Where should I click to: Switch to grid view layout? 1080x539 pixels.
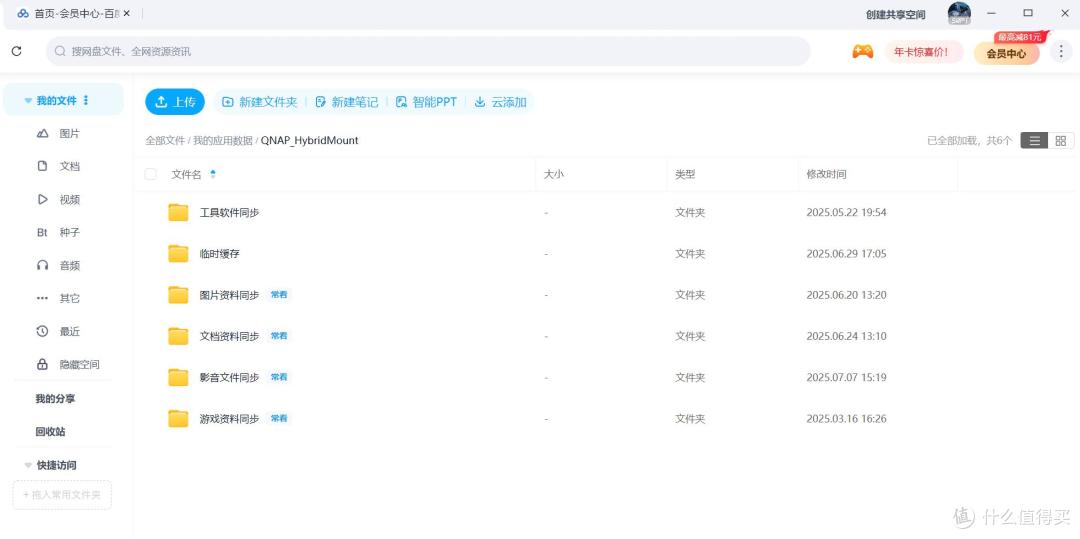point(1061,140)
